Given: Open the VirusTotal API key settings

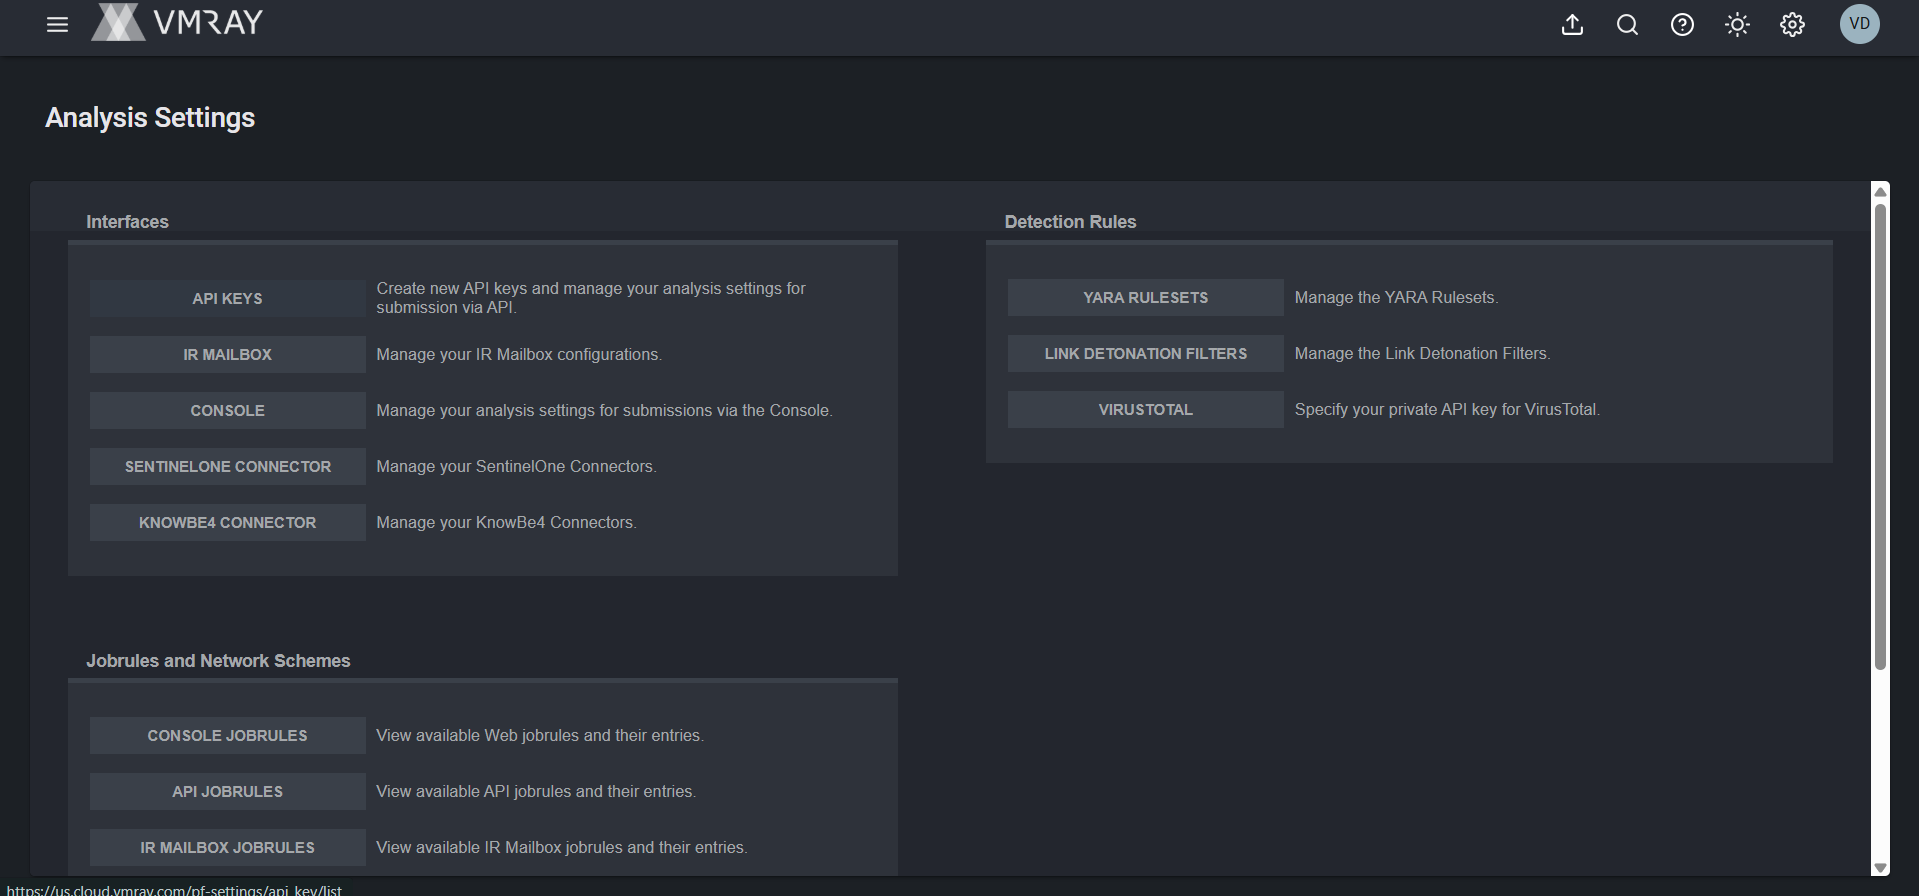Looking at the screenshot, I should (x=1145, y=409).
